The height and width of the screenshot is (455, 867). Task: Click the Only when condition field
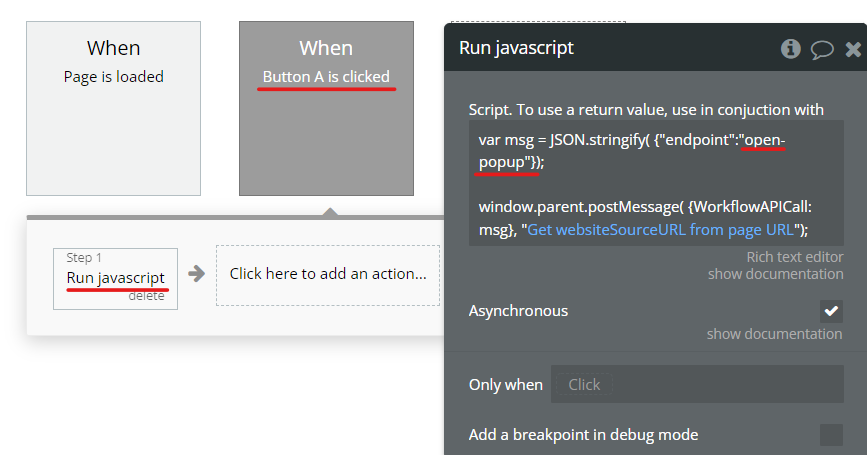(699, 384)
